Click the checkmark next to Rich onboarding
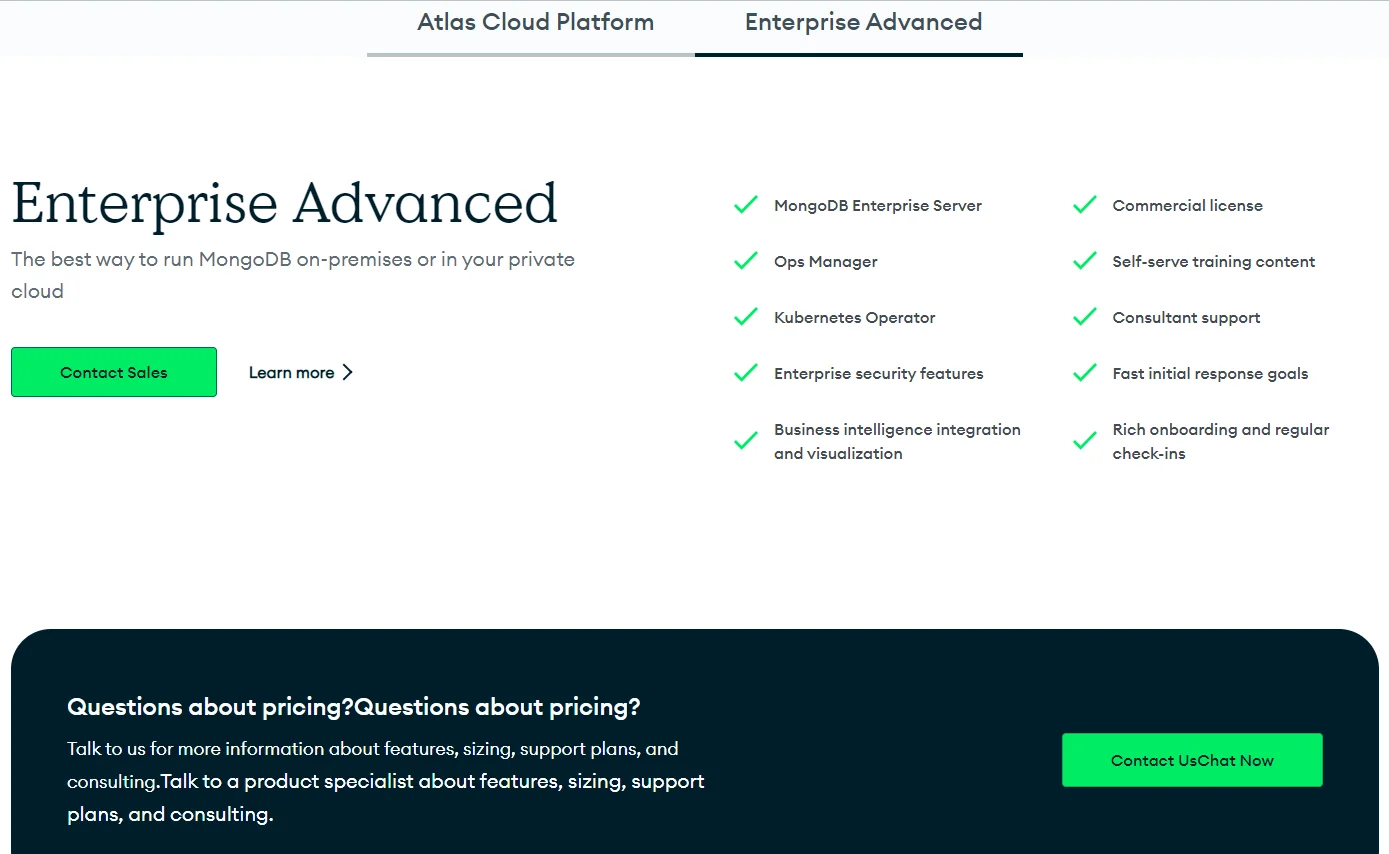1389x854 pixels. pos(1085,441)
